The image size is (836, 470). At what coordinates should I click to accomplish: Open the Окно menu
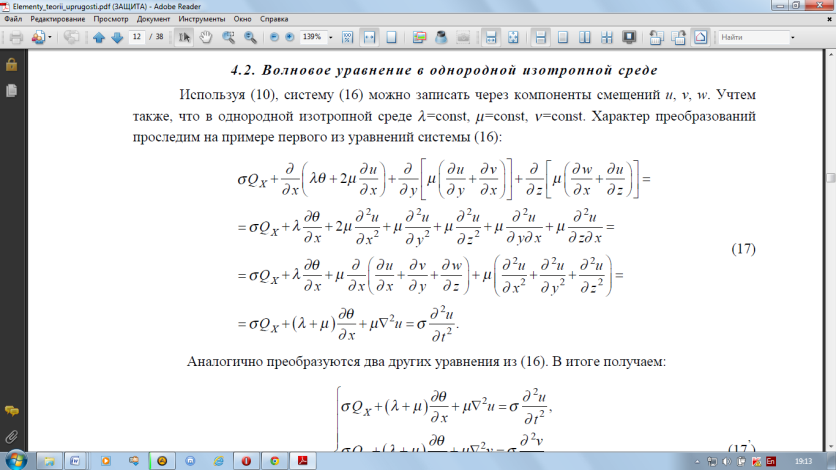click(242, 19)
